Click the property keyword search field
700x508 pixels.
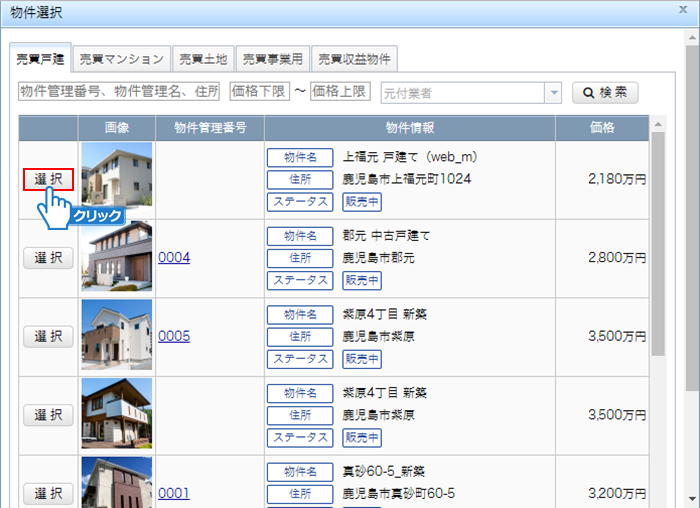click(119, 92)
